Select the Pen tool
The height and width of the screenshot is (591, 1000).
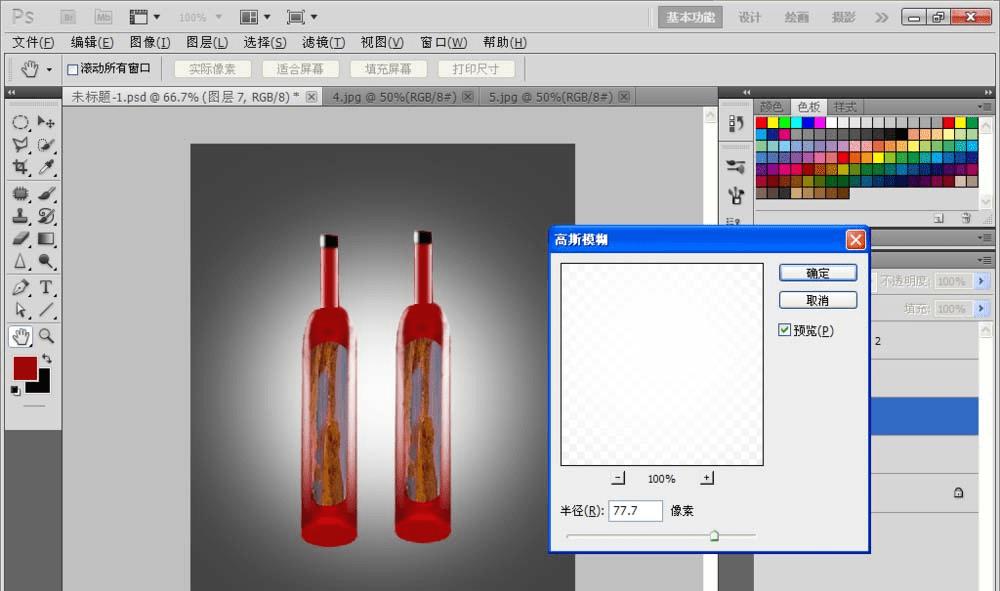click(x=20, y=288)
